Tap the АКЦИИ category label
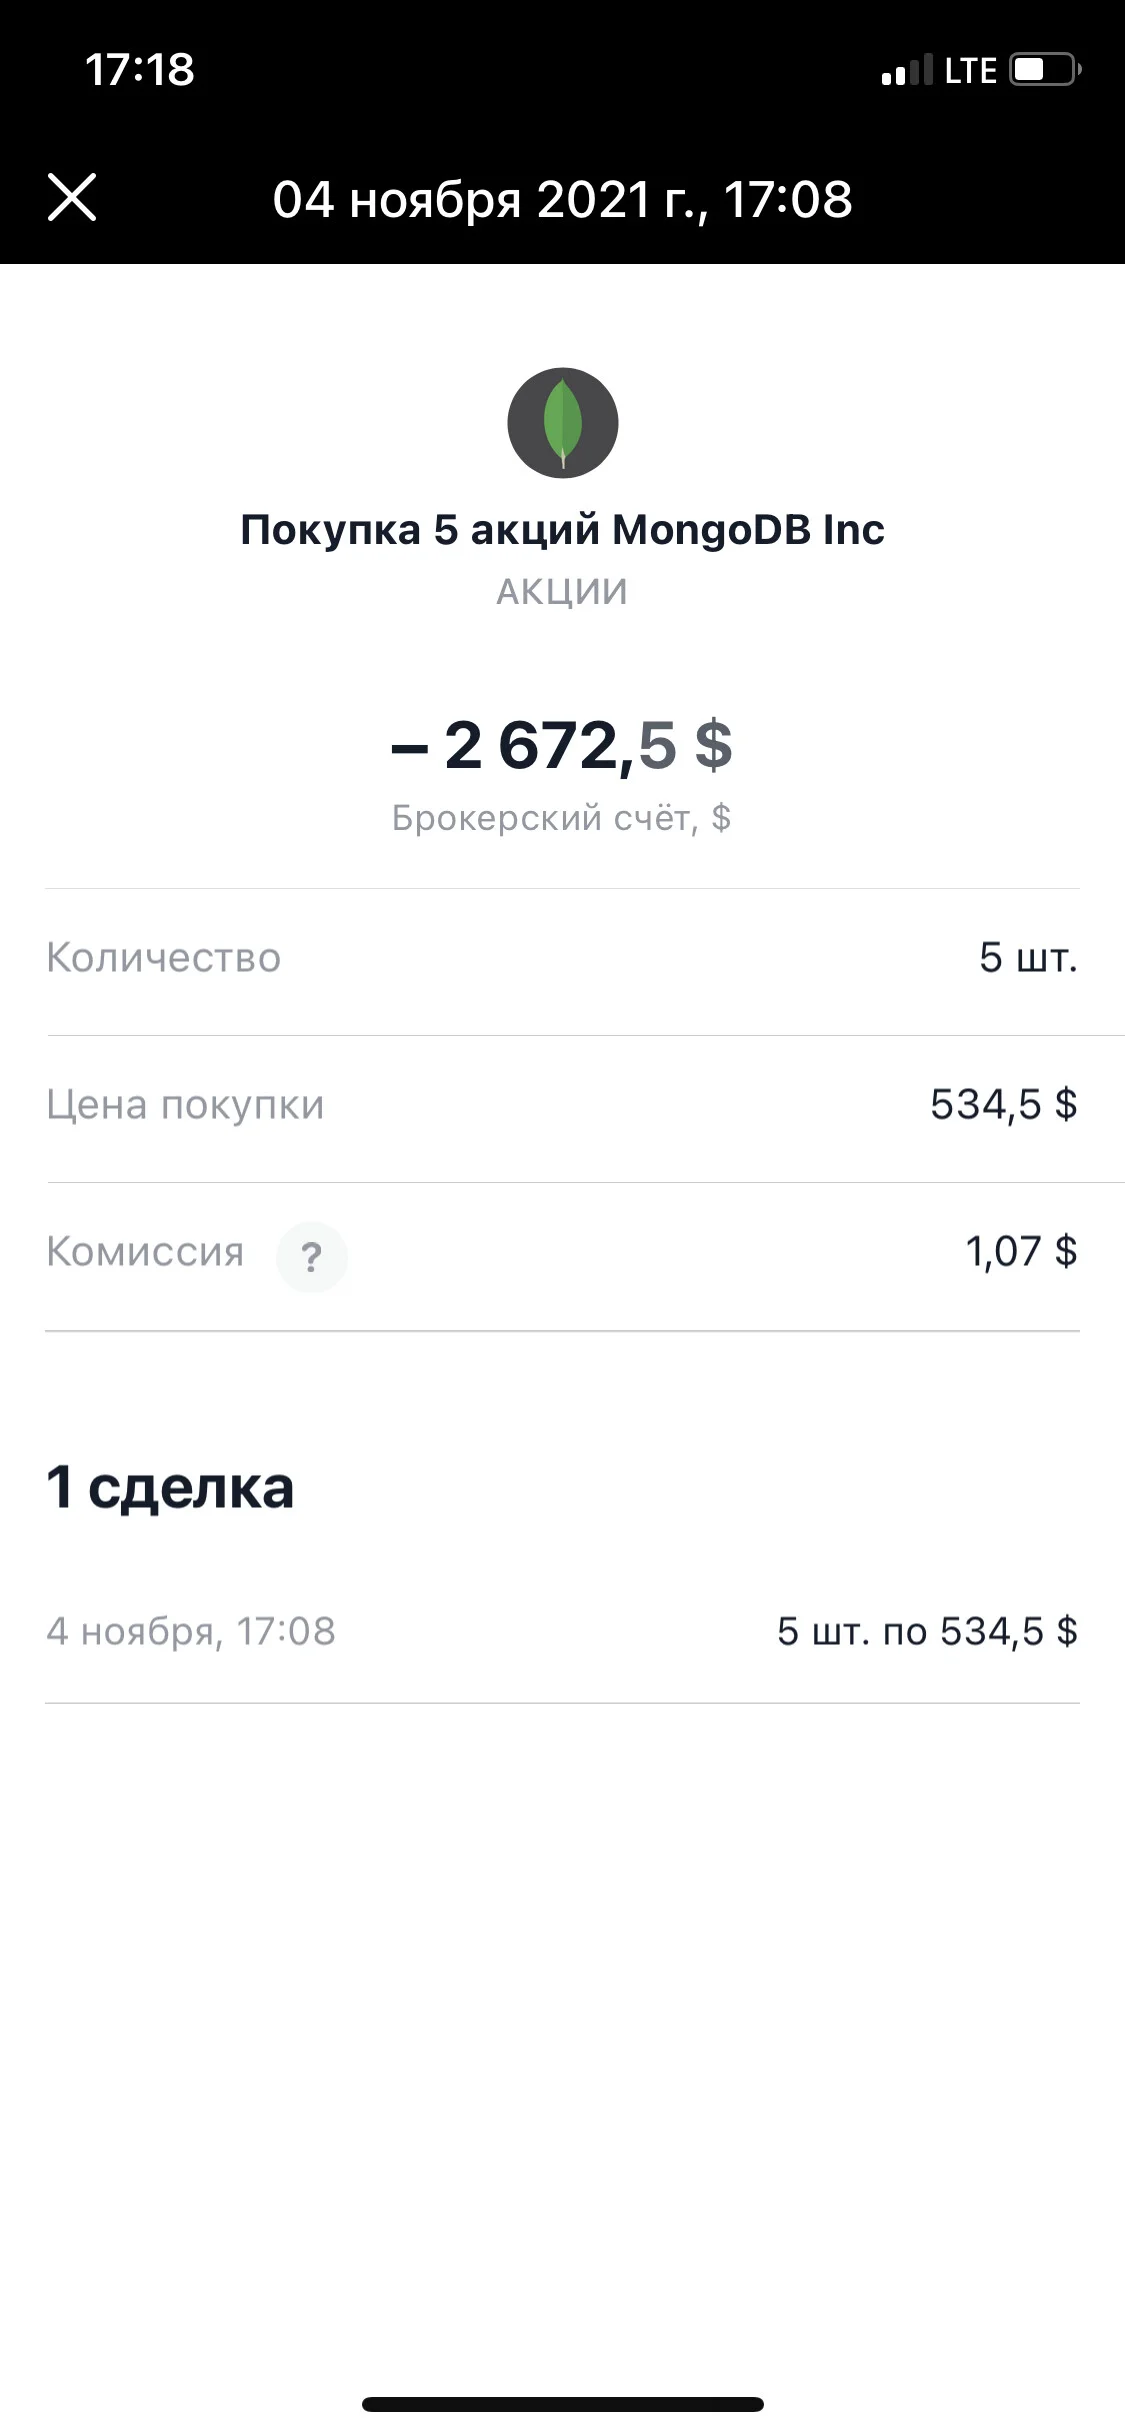1125x2436 pixels. point(562,592)
